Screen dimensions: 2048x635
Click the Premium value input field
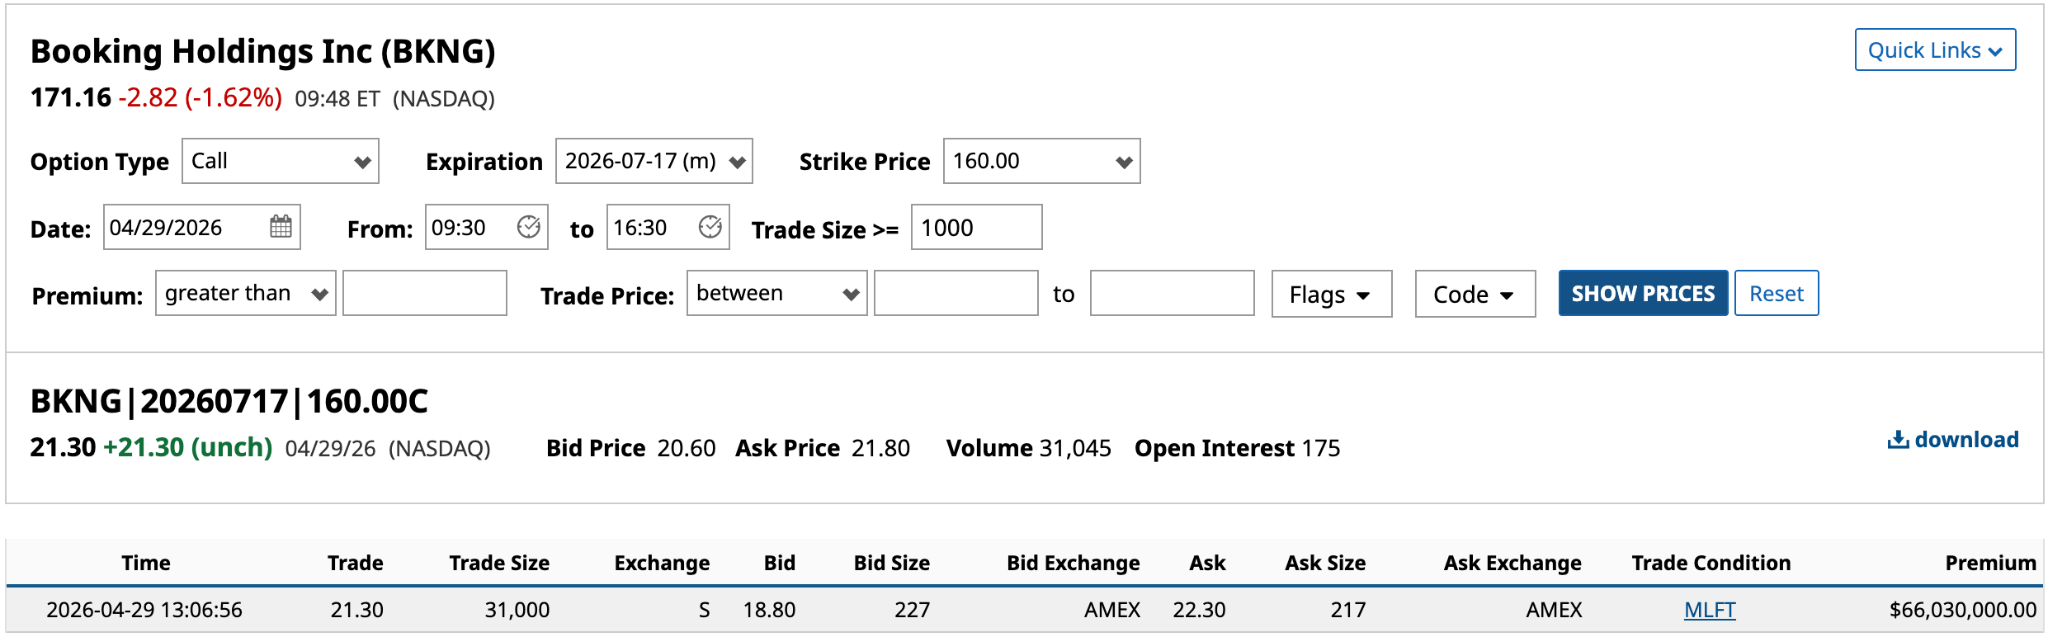tap(424, 293)
